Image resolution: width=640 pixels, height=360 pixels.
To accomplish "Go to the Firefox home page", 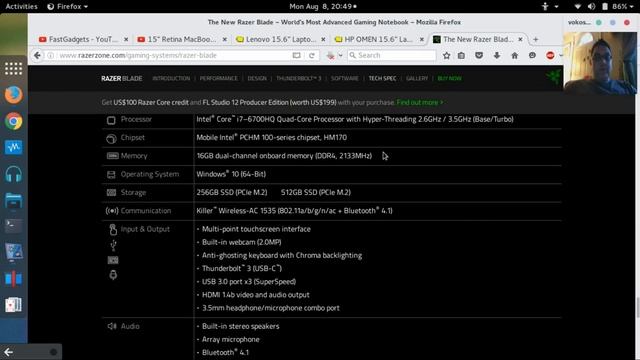I will 514,55.
